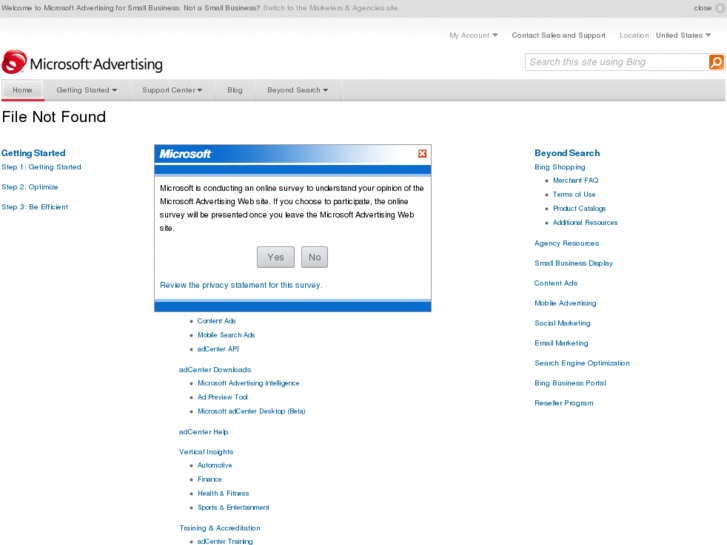Open Agency Resources link

(x=567, y=243)
